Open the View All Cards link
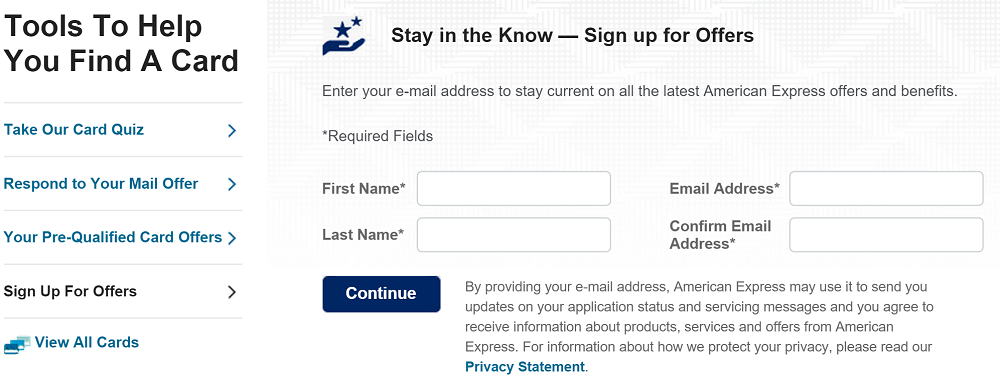 [87, 342]
